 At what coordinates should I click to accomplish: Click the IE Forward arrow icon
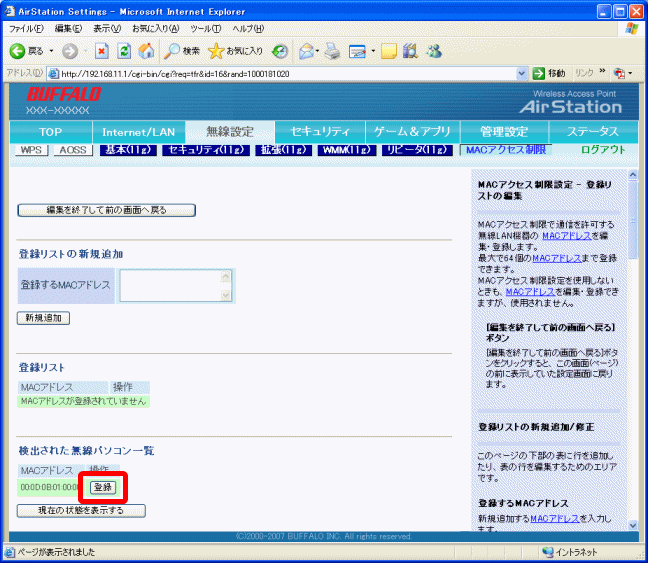pos(70,51)
